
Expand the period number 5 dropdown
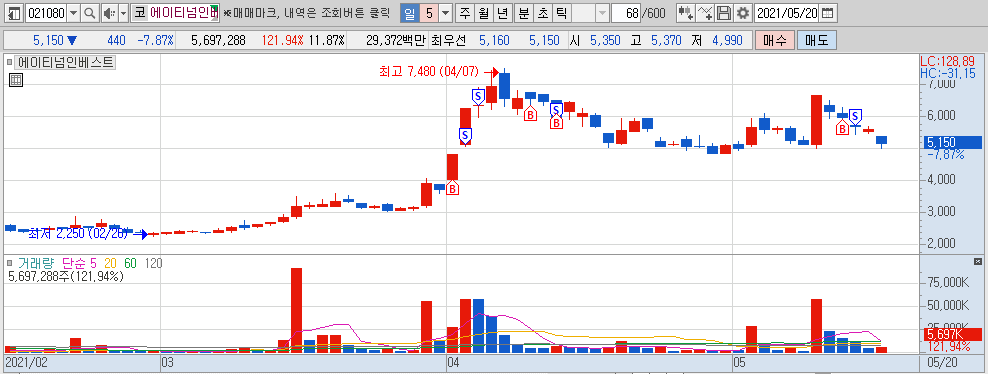click(445, 13)
